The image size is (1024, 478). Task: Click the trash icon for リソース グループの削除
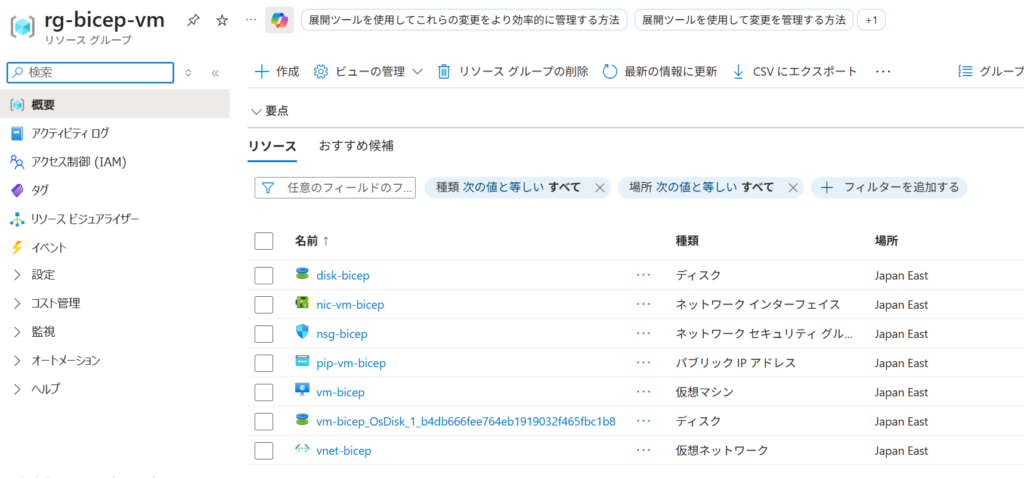444,72
